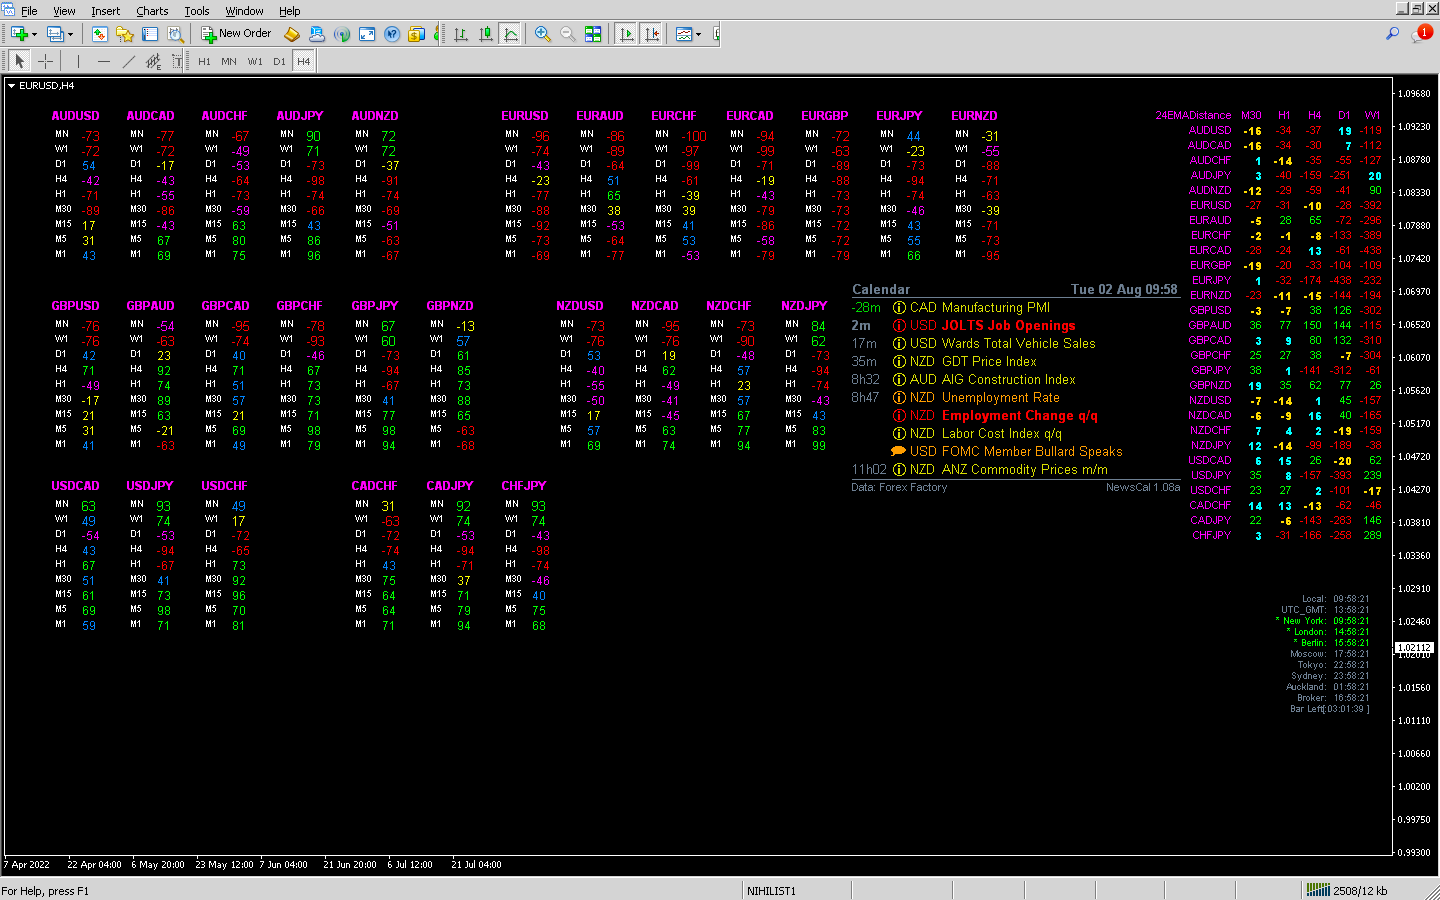This screenshot has height=900, width=1440.
Task: Open the search magnifier icon
Action: (1392, 34)
